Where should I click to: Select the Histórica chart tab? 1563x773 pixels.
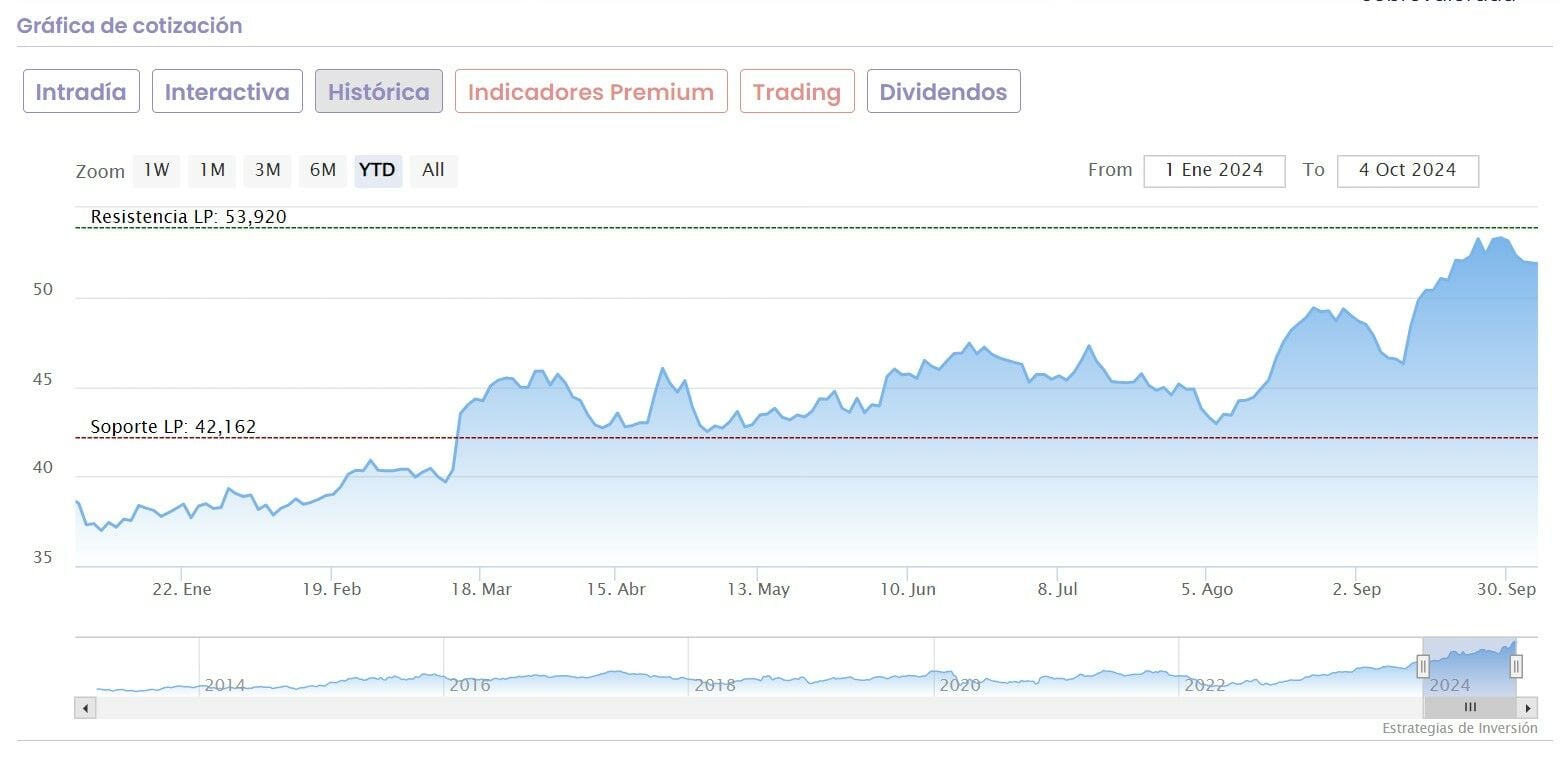379,92
